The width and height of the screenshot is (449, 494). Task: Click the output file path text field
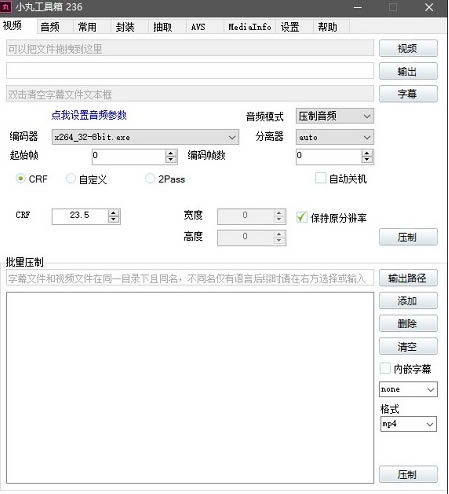[x=190, y=71]
